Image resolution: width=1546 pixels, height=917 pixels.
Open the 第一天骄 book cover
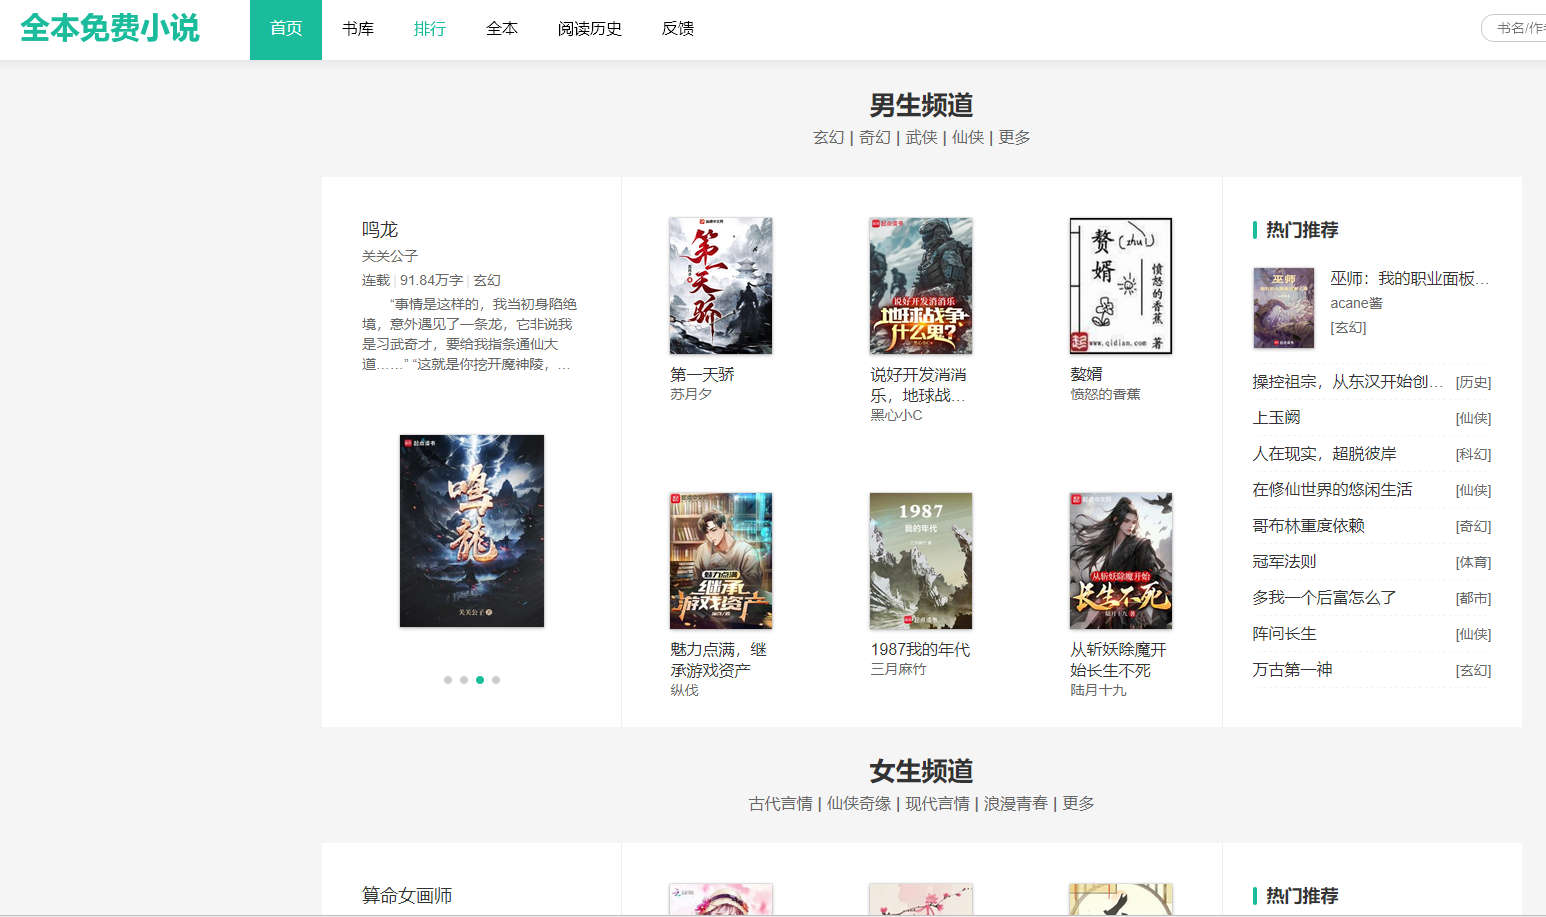coord(721,286)
